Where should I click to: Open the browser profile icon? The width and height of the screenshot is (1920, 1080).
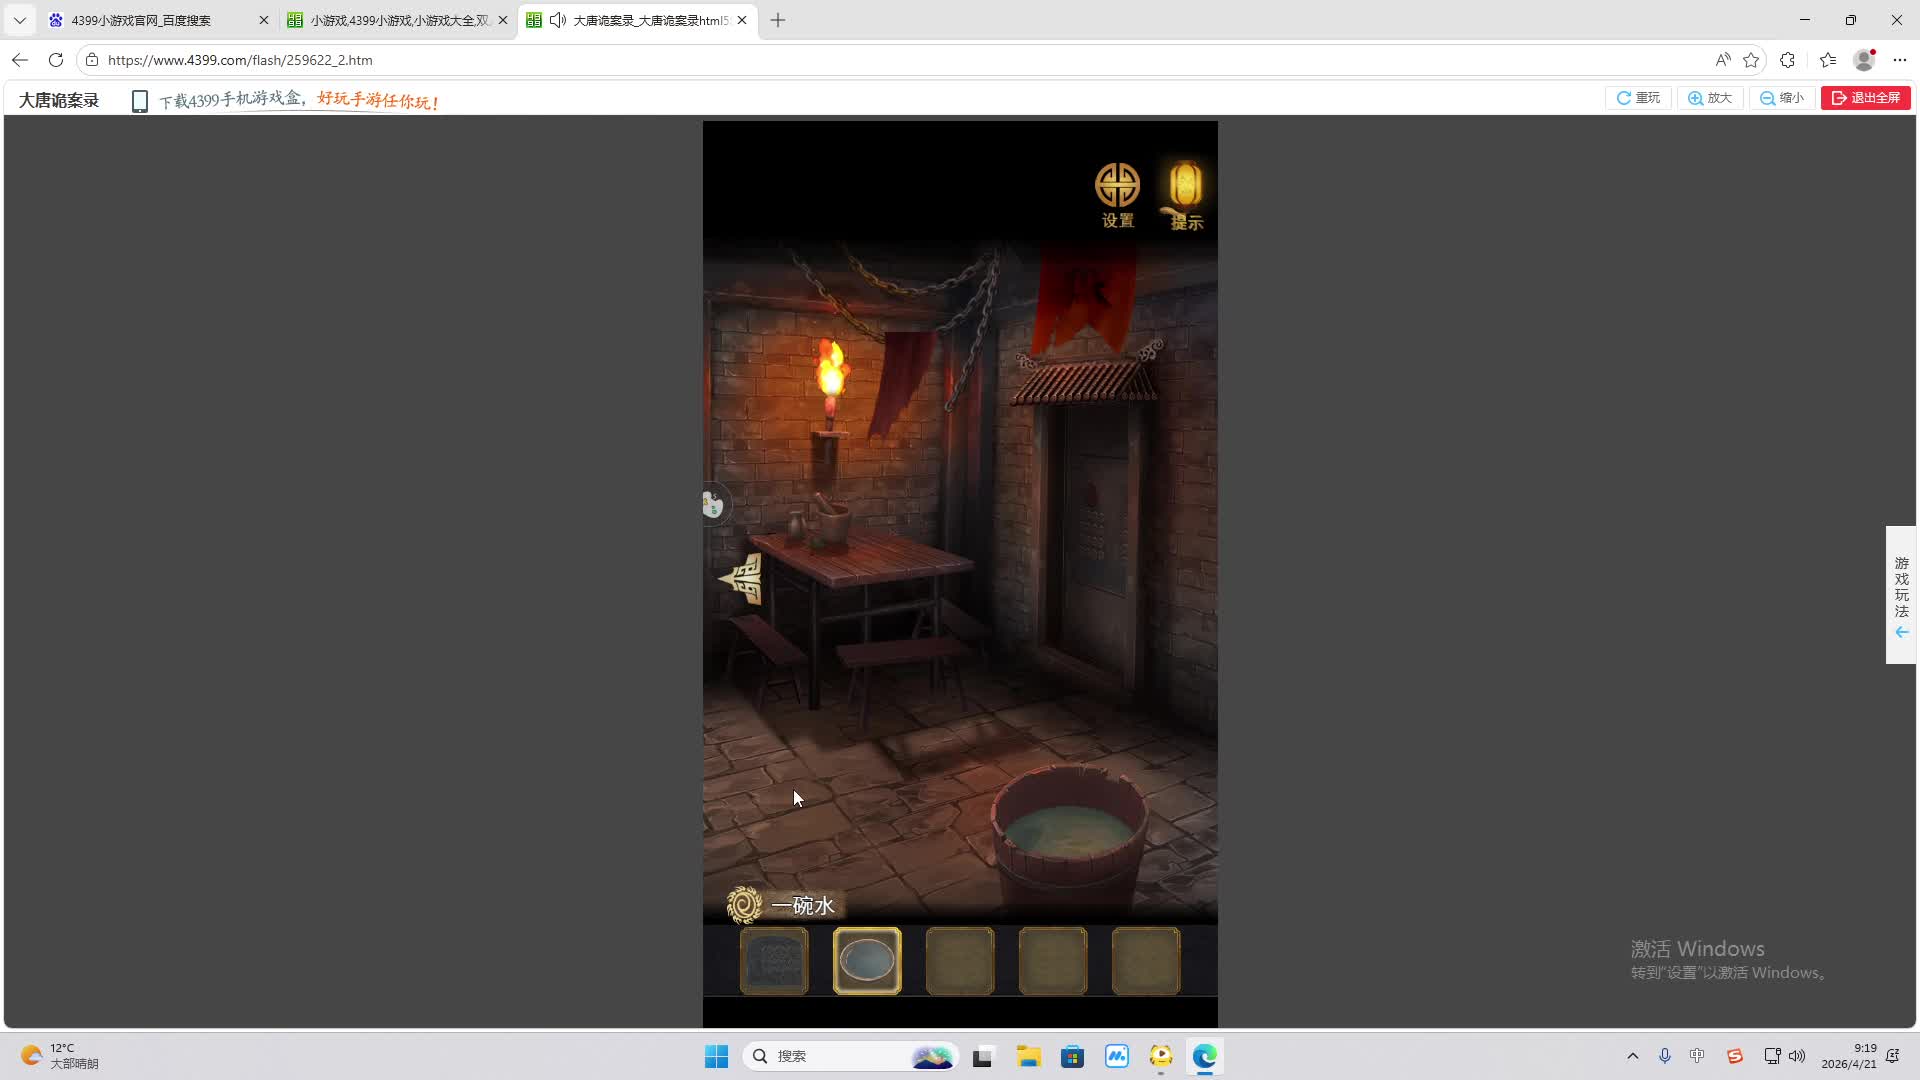tap(1864, 60)
